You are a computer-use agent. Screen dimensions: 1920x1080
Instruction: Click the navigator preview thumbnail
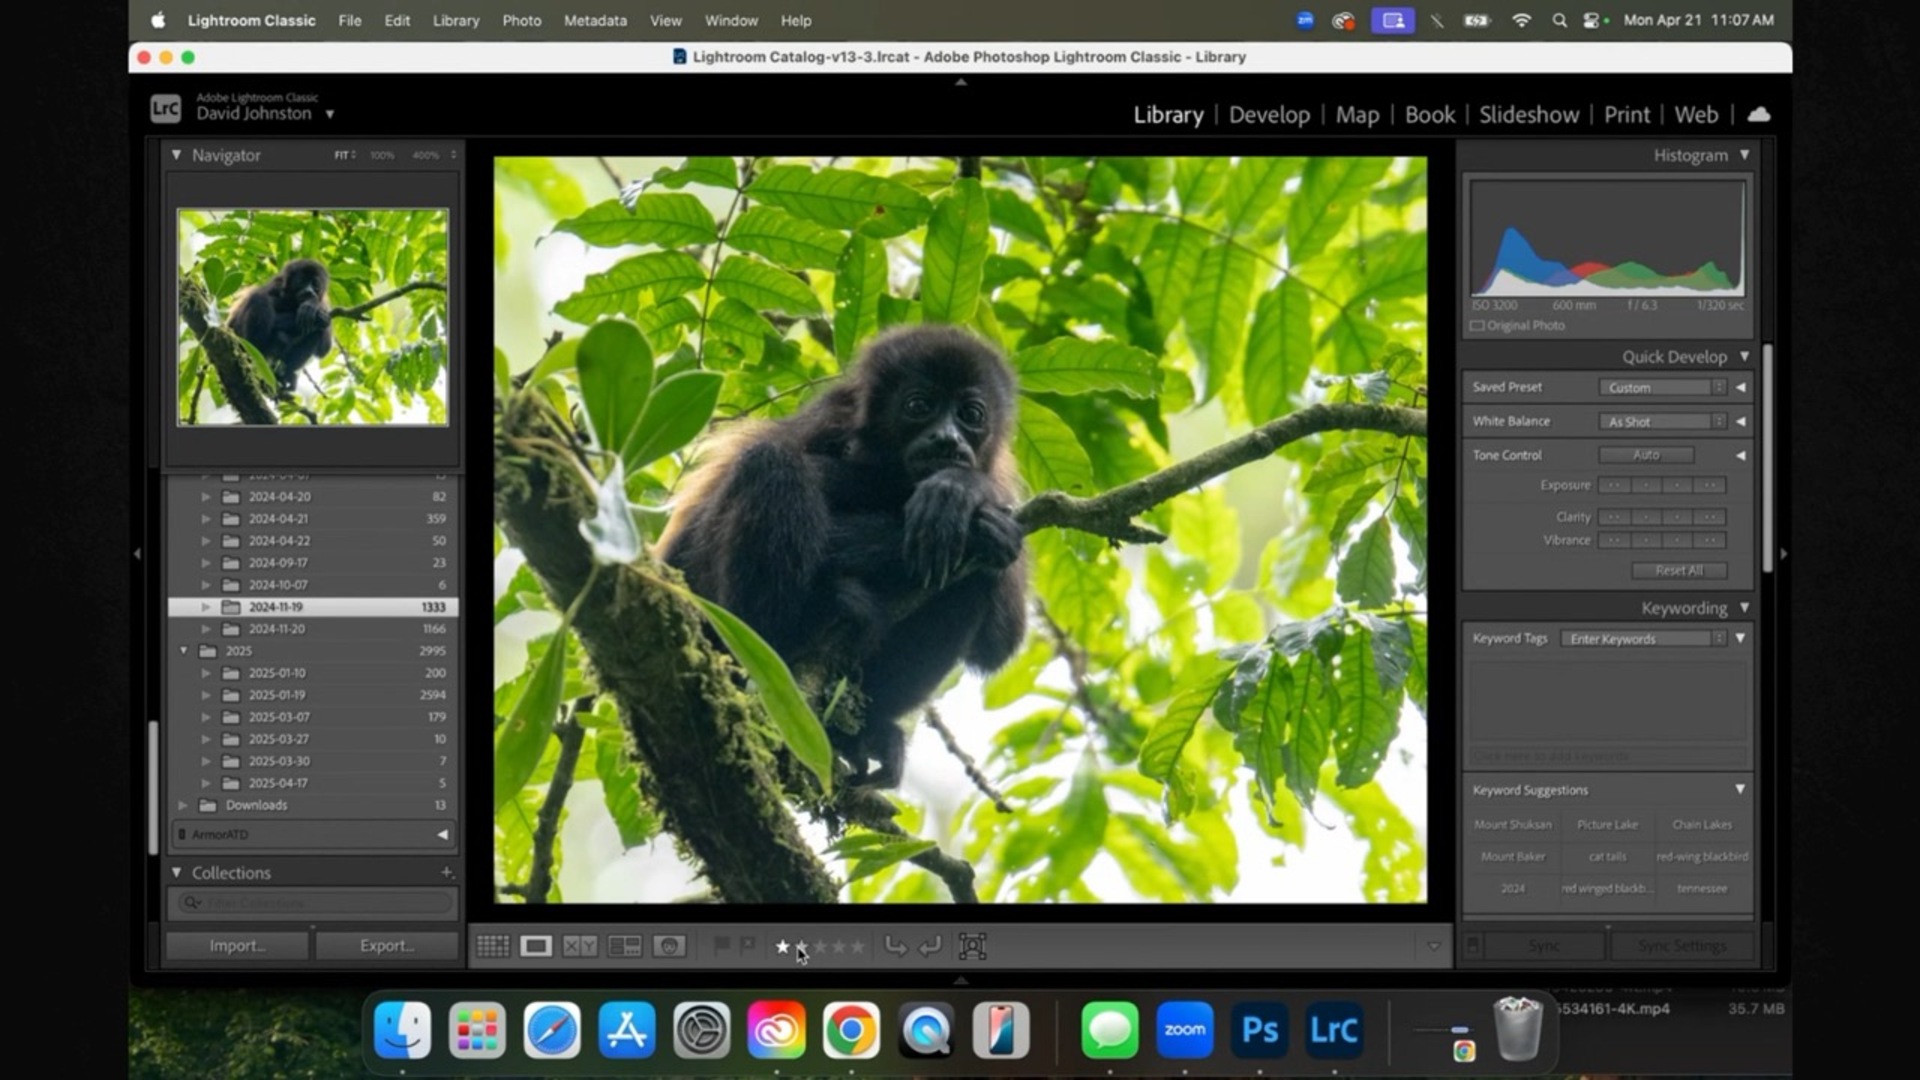coord(312,317)
